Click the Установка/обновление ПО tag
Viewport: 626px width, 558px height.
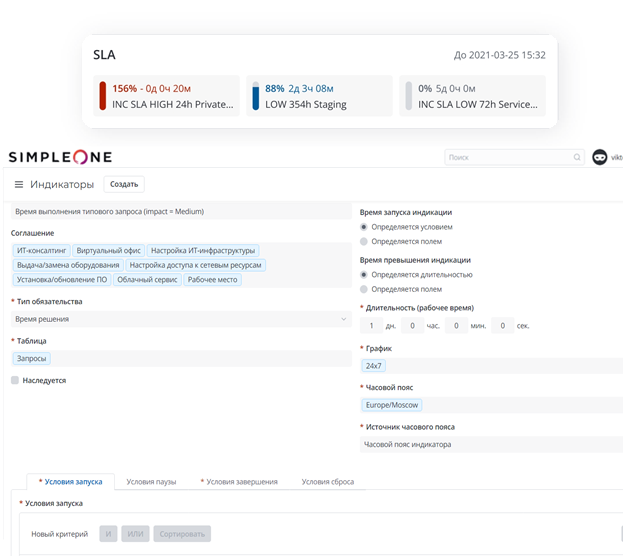(x=62, y=280)
